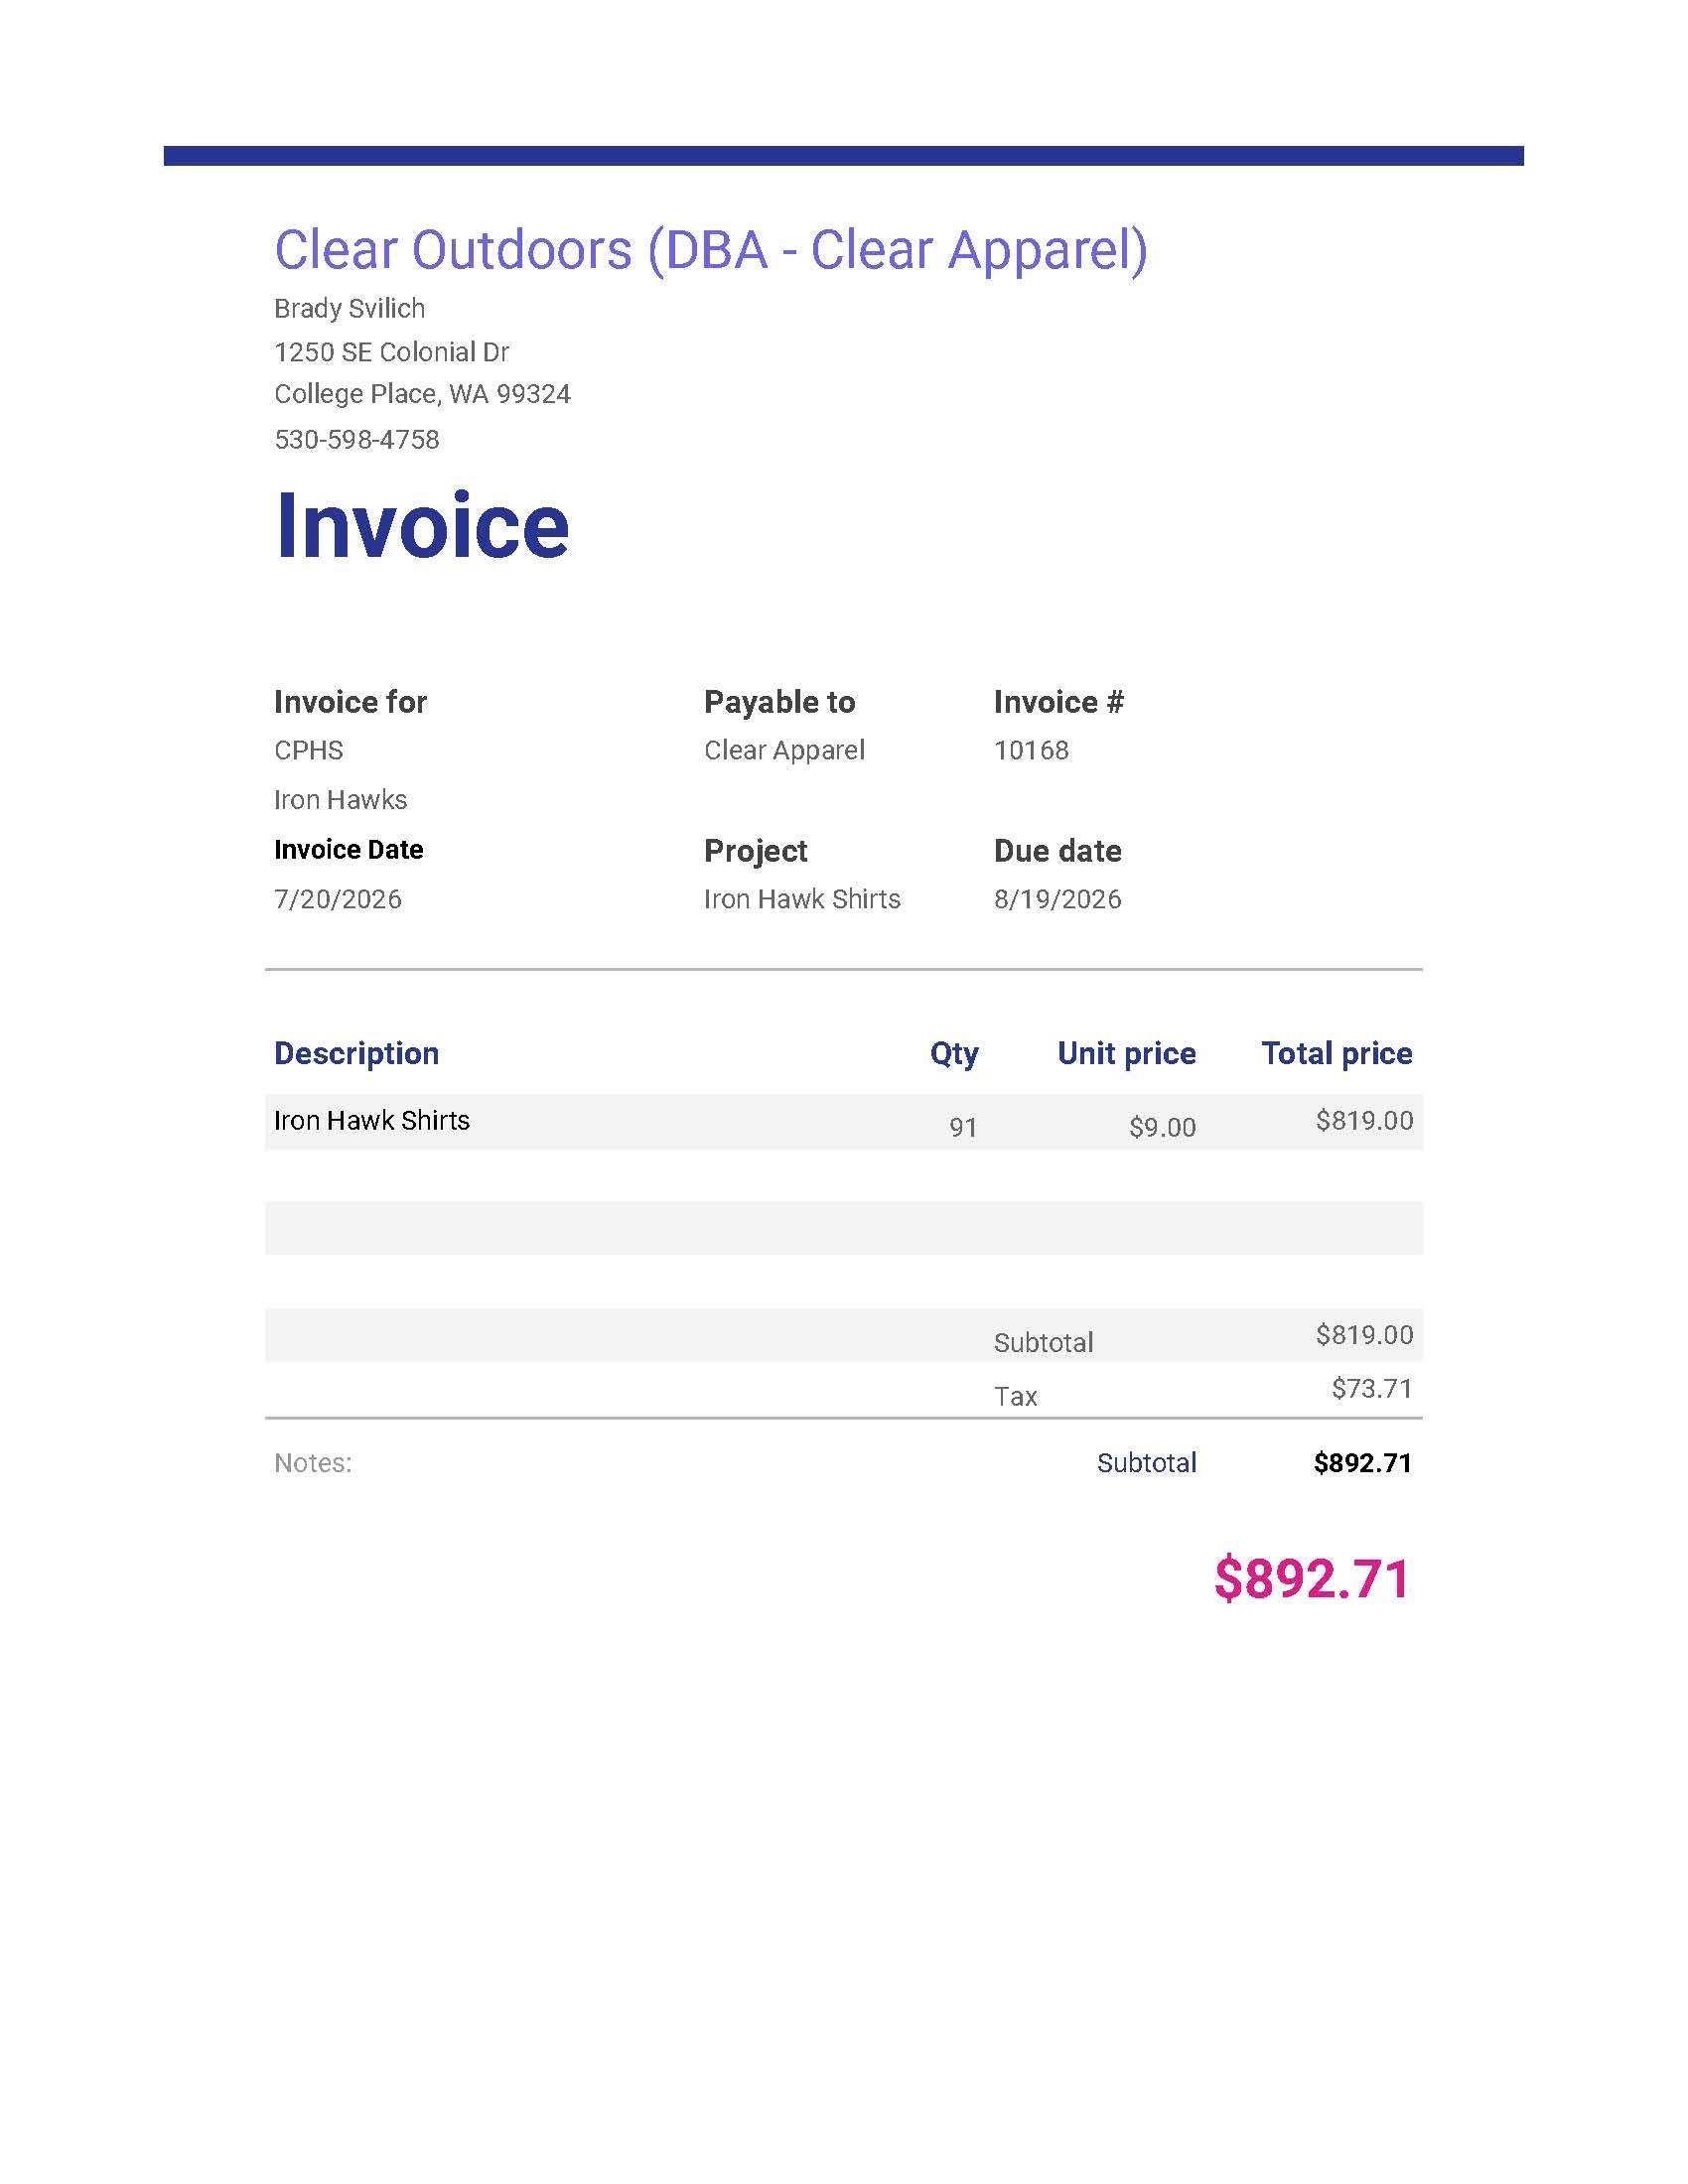Select the Iron Hawk Shirts line item
This screenshot has width=1688, height=2184.
[372, 1120]
